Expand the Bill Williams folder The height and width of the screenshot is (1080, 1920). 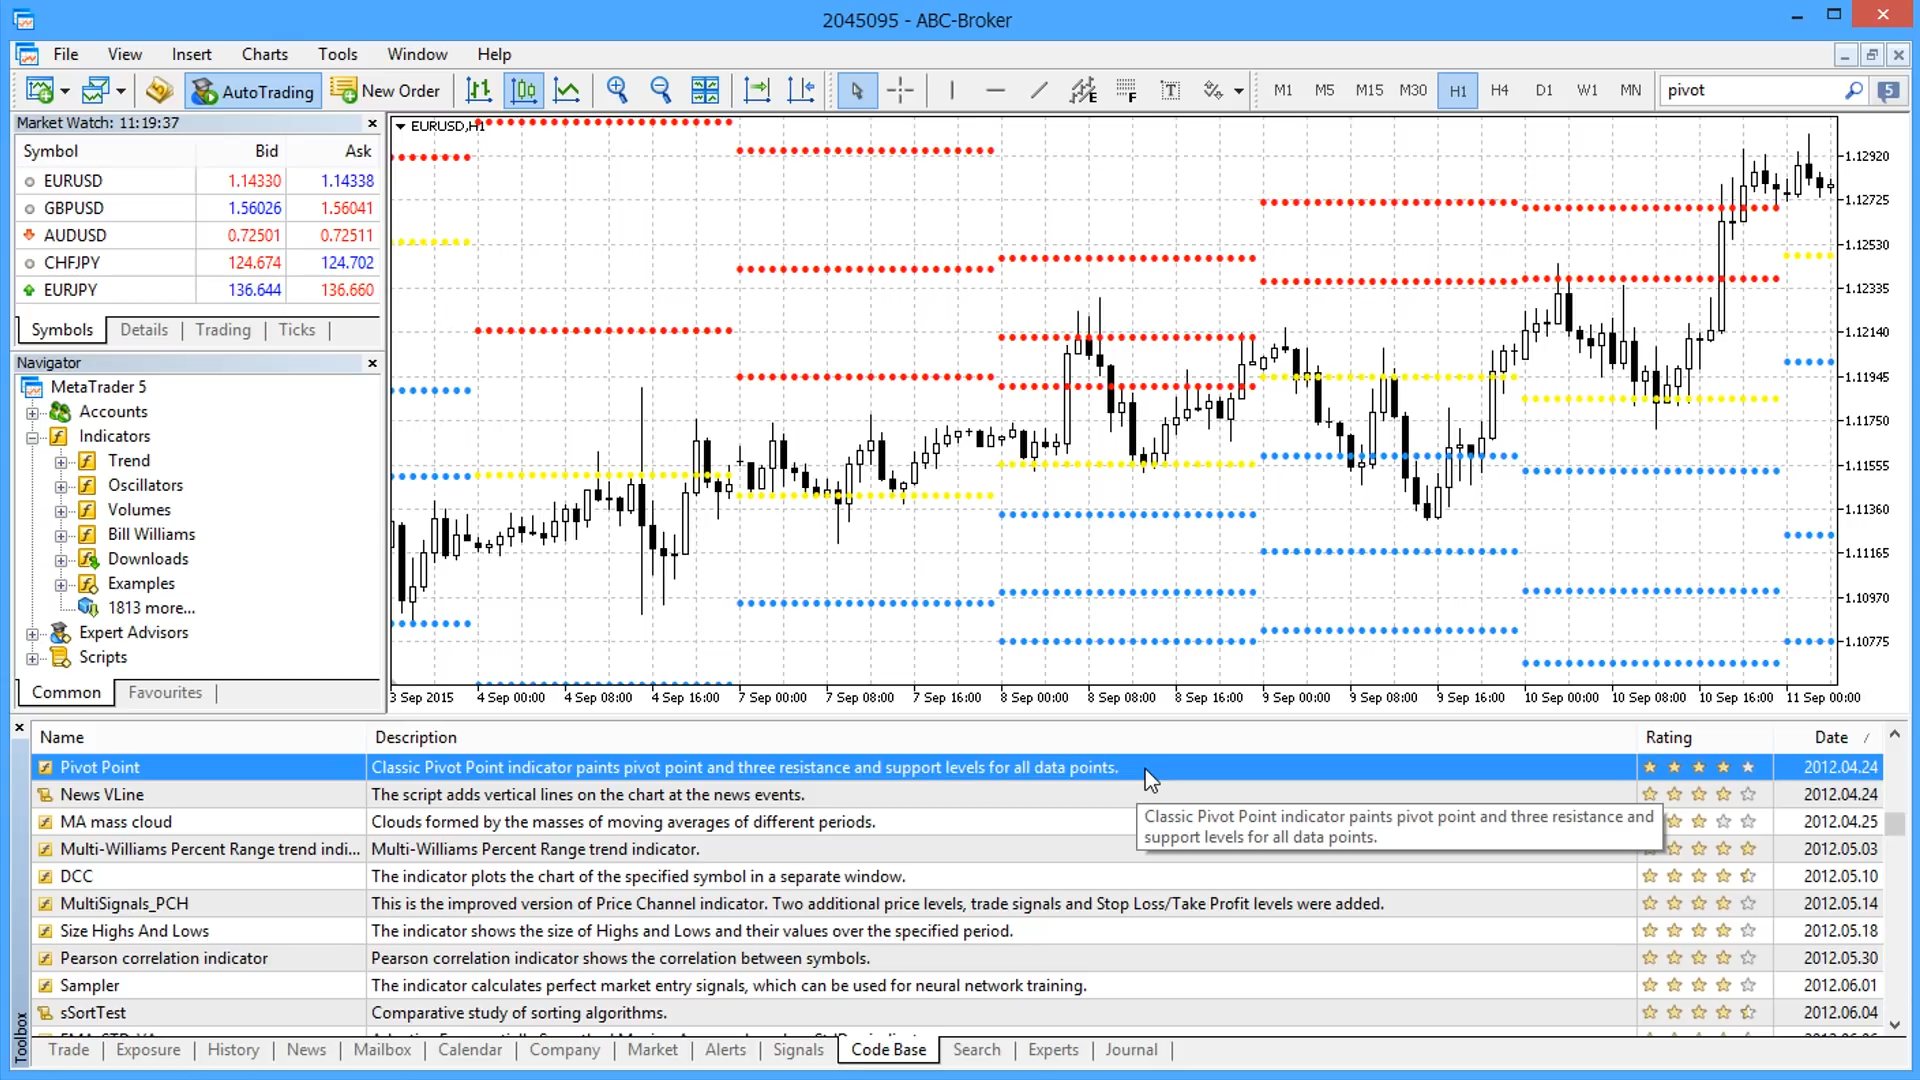coord(61,536)
